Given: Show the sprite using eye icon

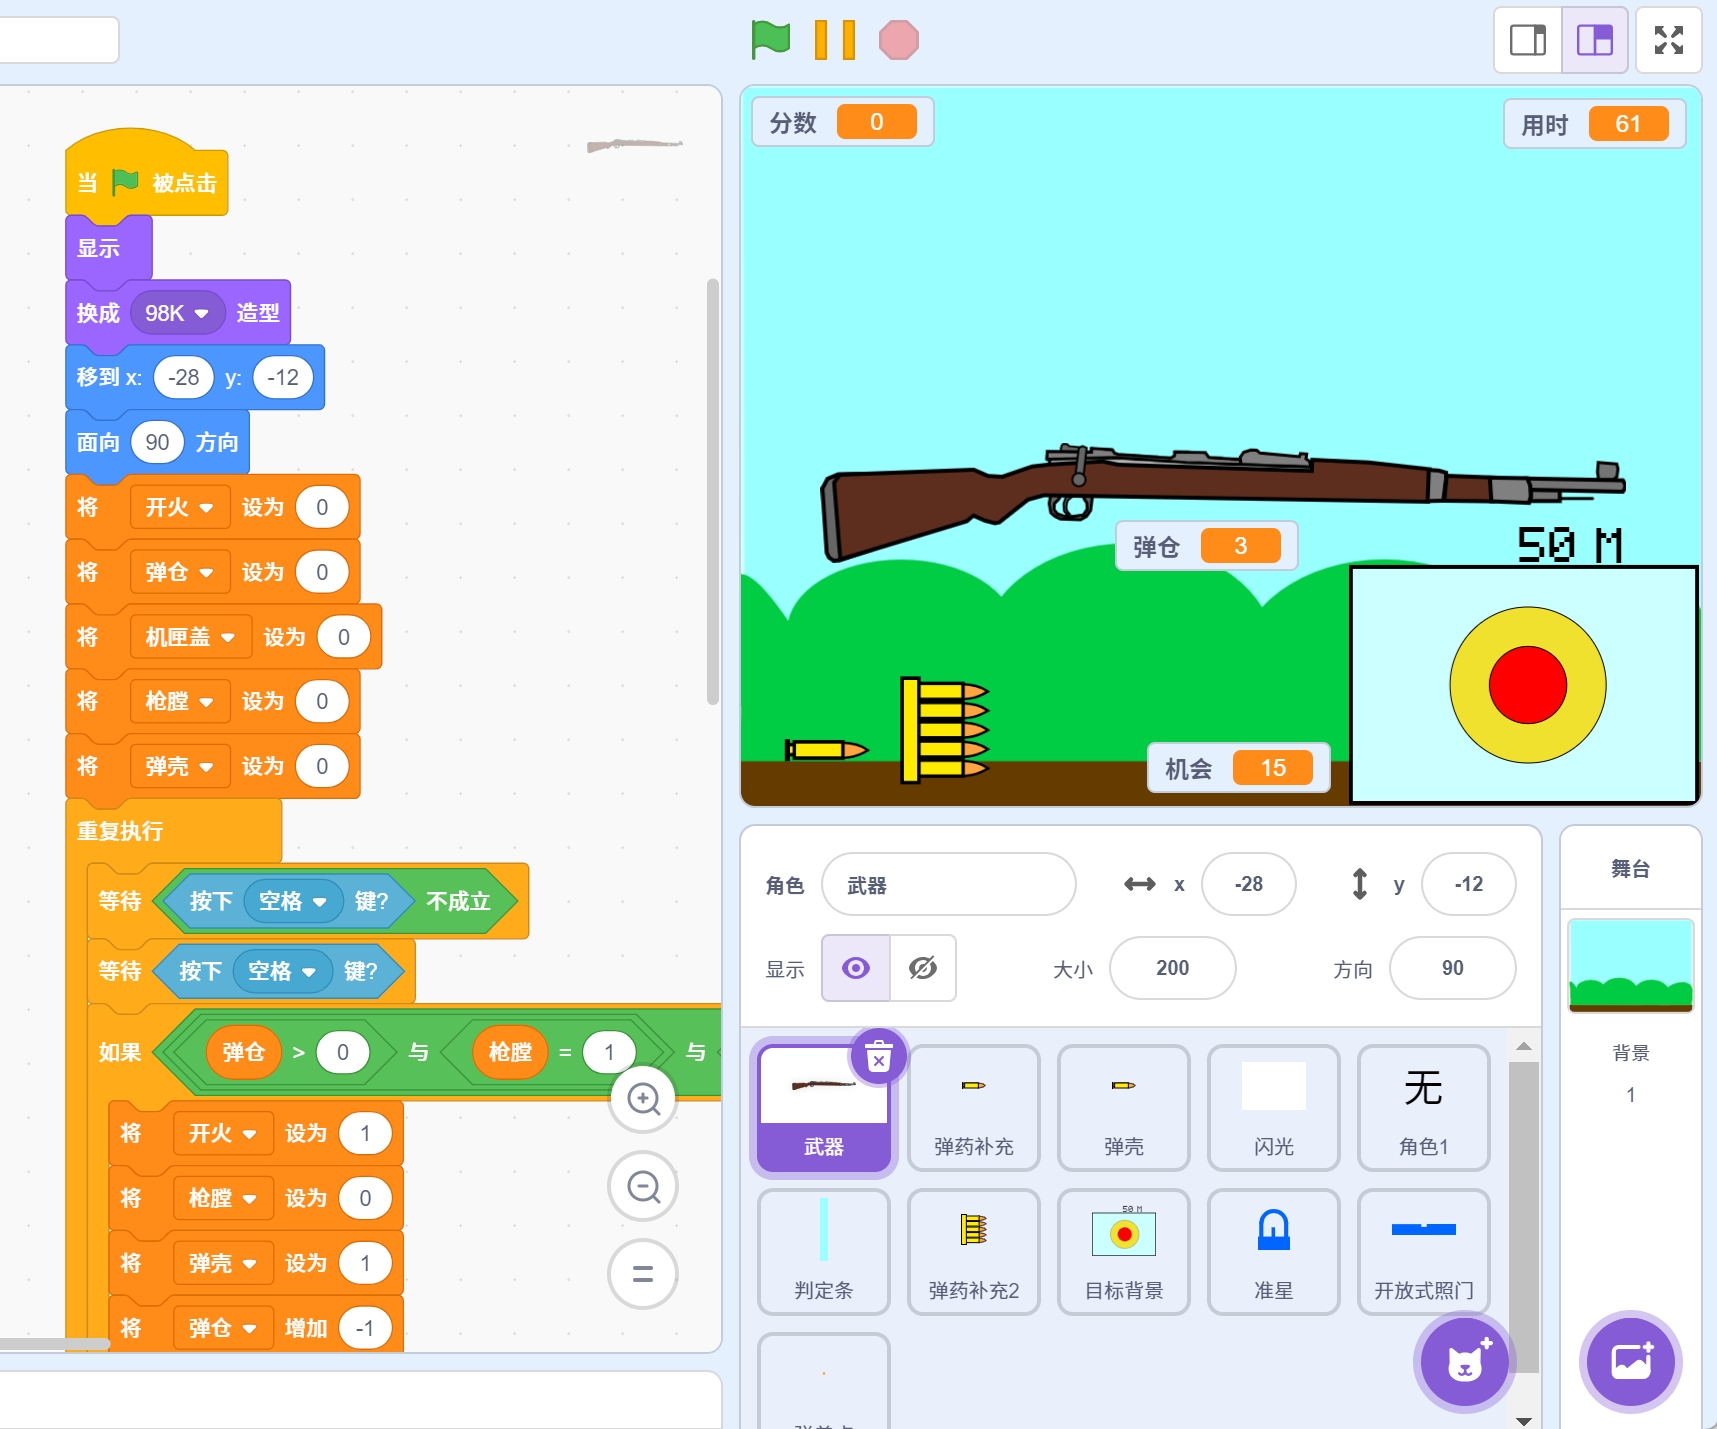Looking at the screenshot, I should pyautogui.click(x=856, y=968).
